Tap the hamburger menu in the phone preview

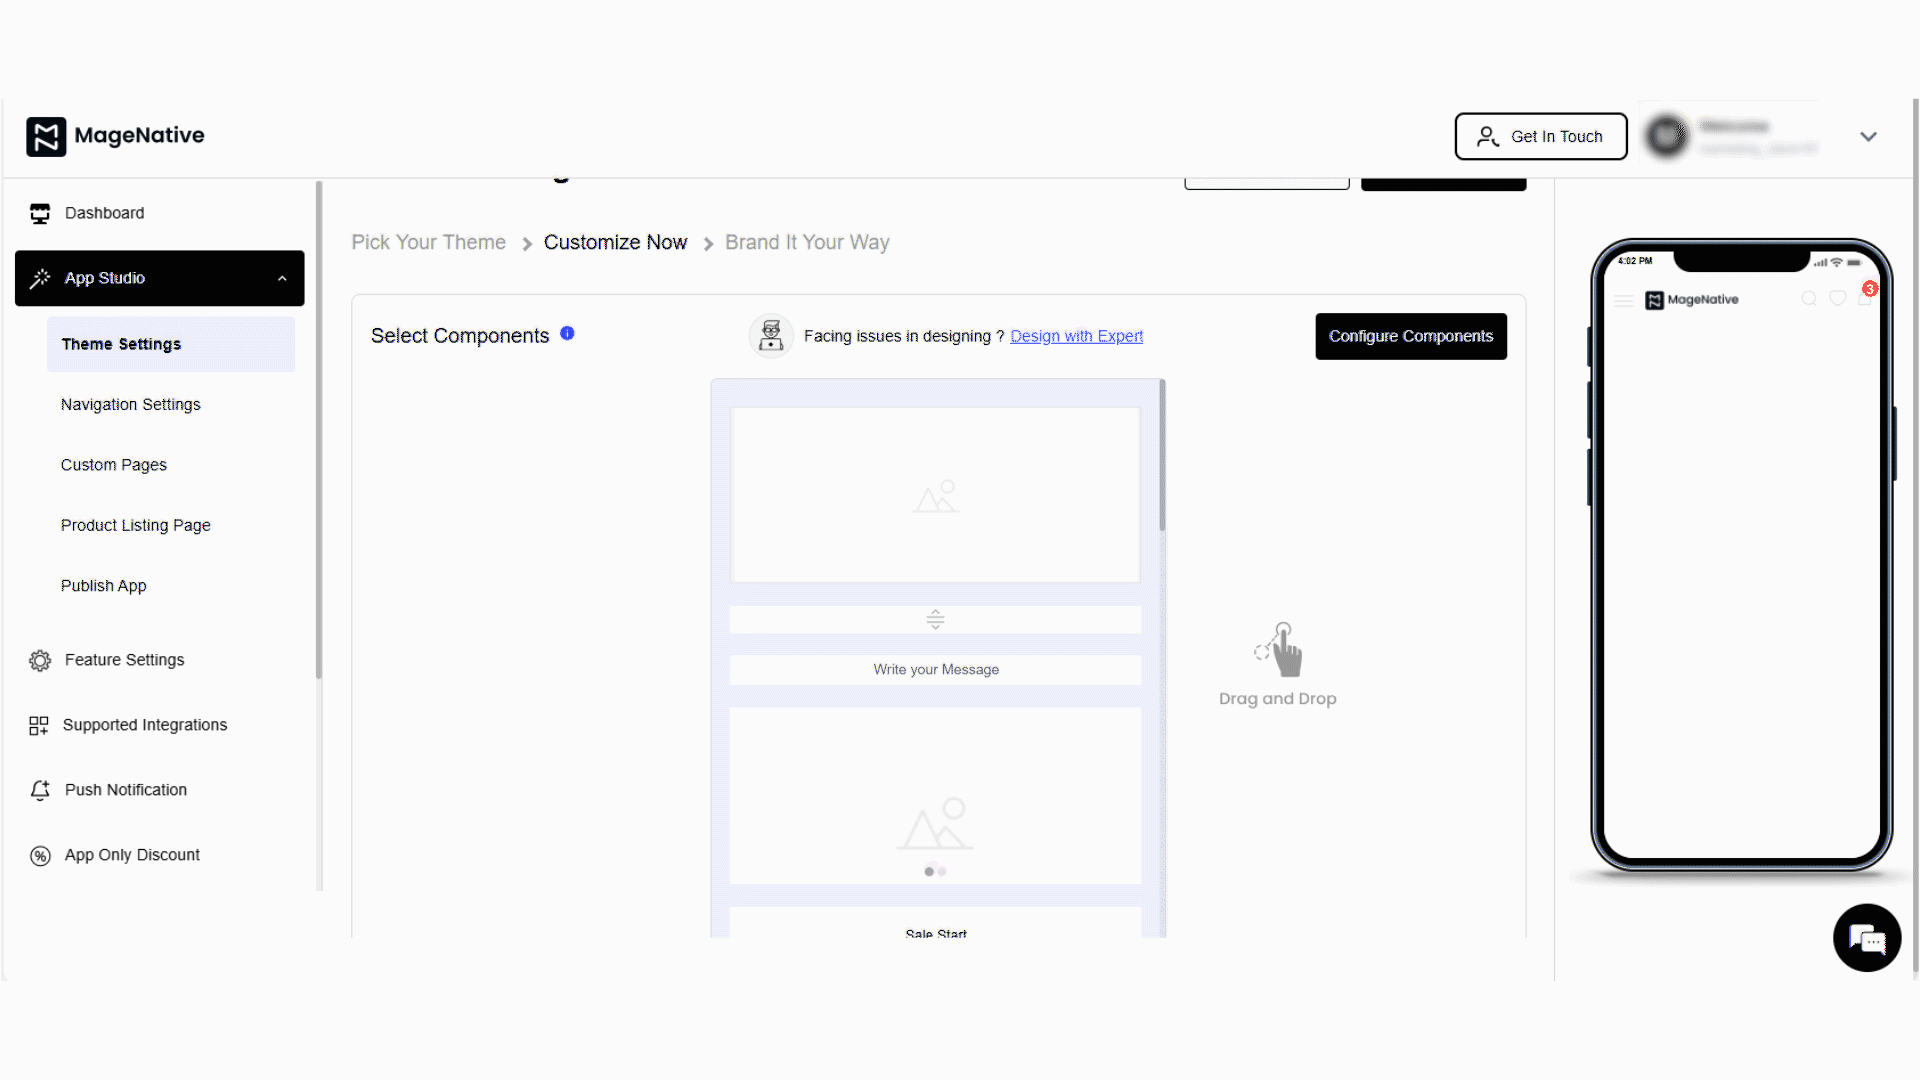tap(1622, 300)
